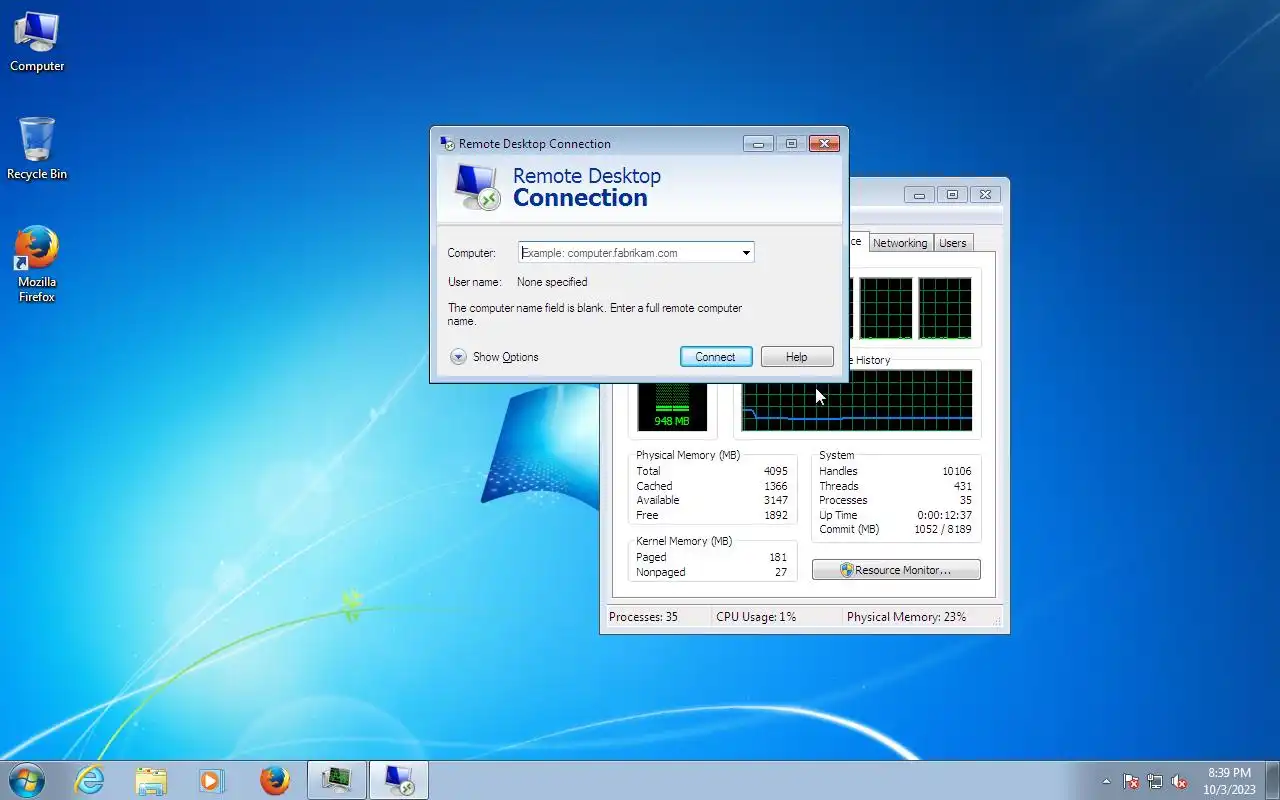Show hidden icons in the system tray

[1106, 781]
